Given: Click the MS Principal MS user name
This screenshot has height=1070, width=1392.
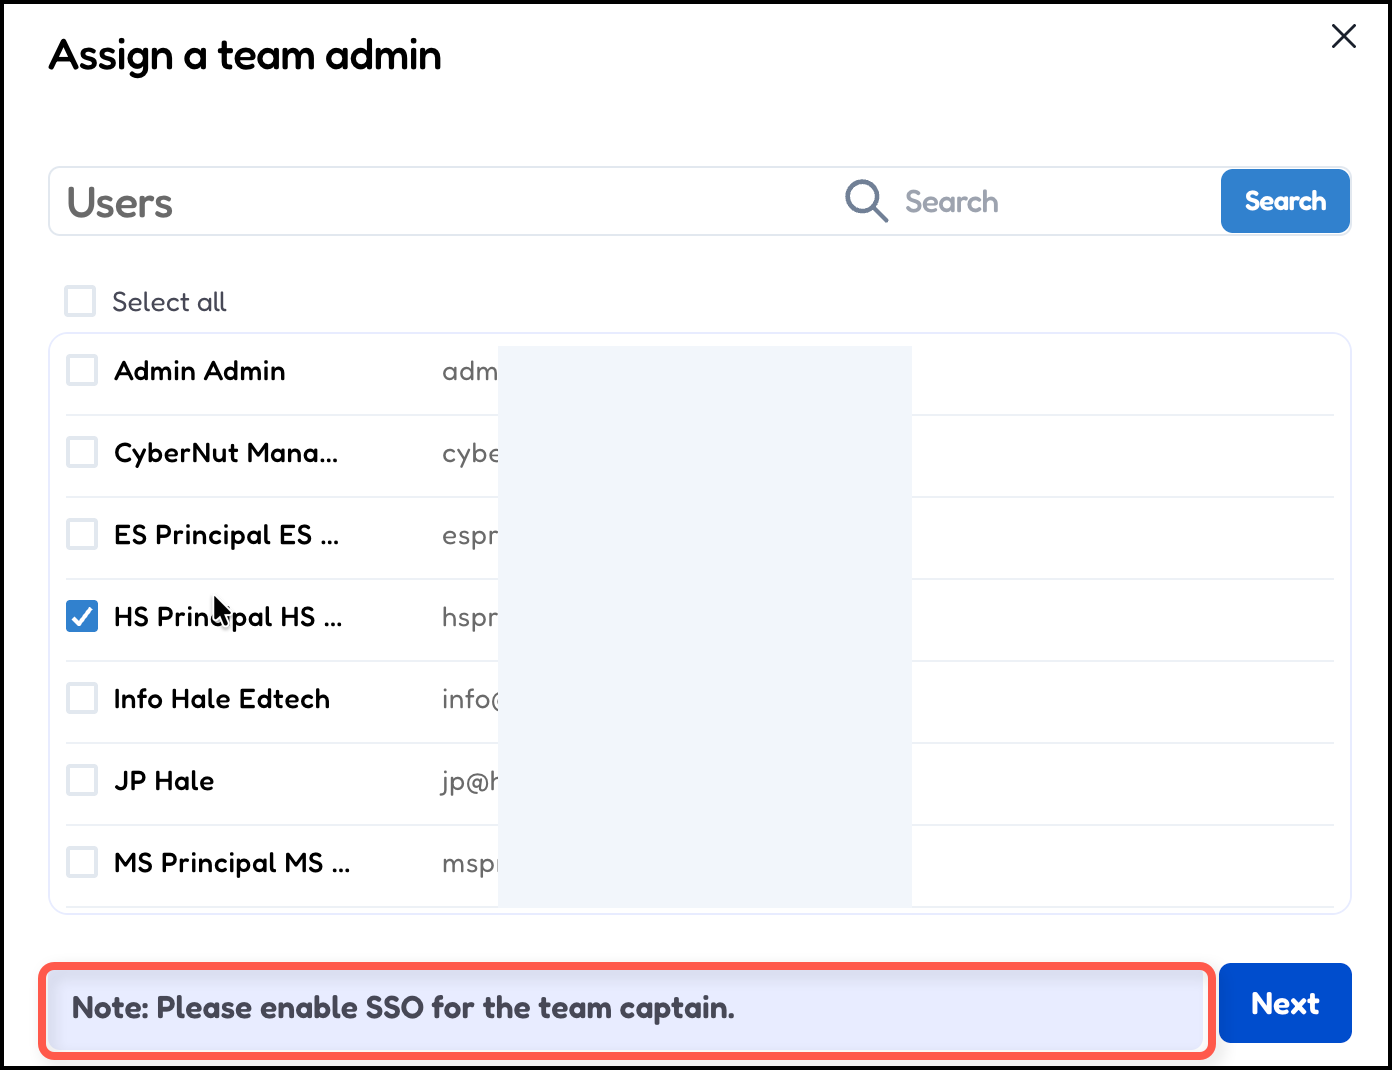Looking at the screenshot, I should pyautogui.click(x=231, y=863).
